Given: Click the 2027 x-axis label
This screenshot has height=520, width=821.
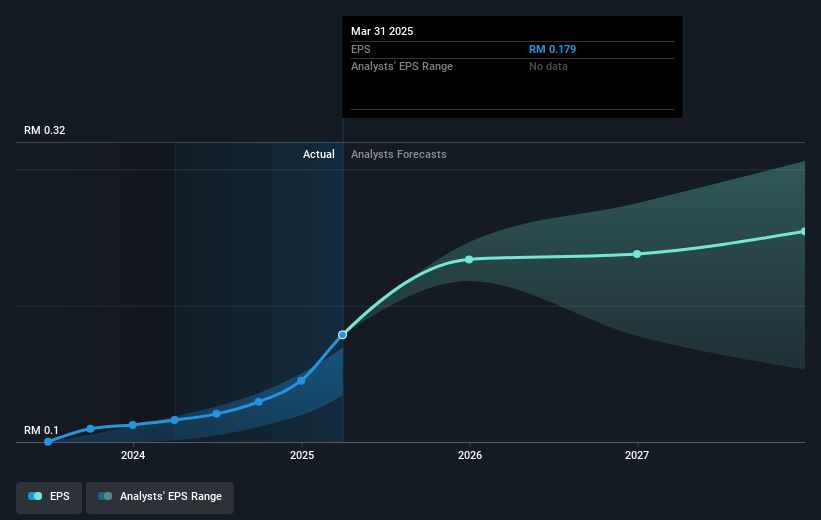Looking at the screenshot, I should (x=637, y=456).
